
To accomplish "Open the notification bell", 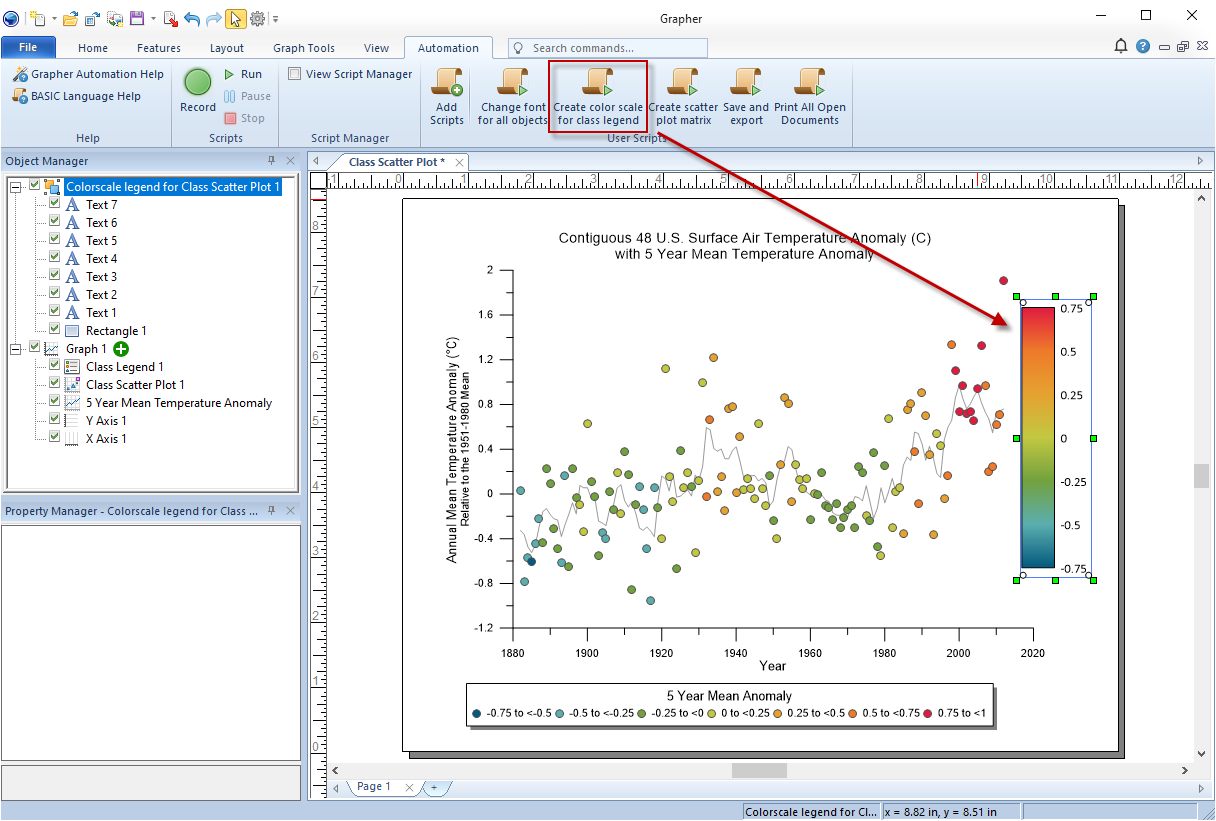I will (x=1121, y=45).
